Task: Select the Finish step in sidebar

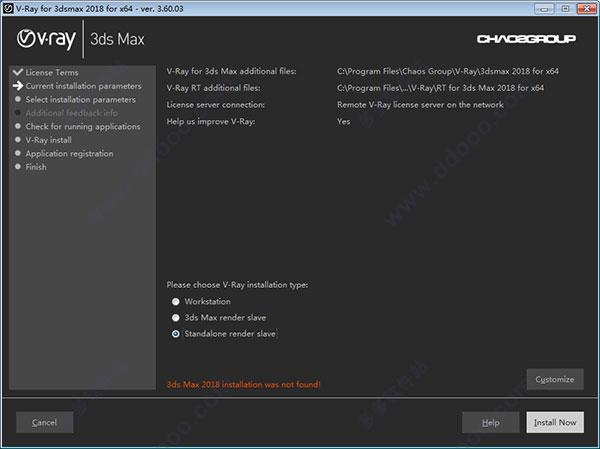Action: click(36, 167)
